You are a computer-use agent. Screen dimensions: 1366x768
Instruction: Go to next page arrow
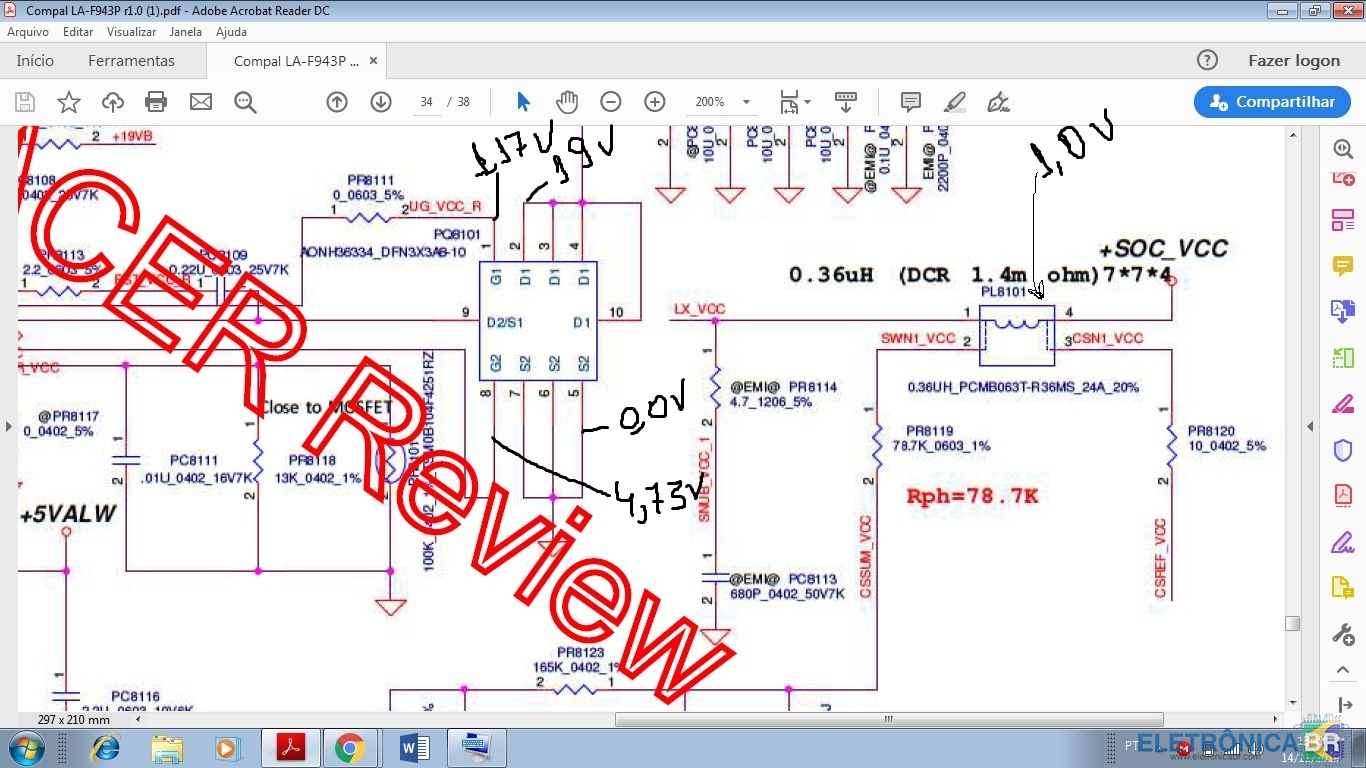(x=381, y=102)
